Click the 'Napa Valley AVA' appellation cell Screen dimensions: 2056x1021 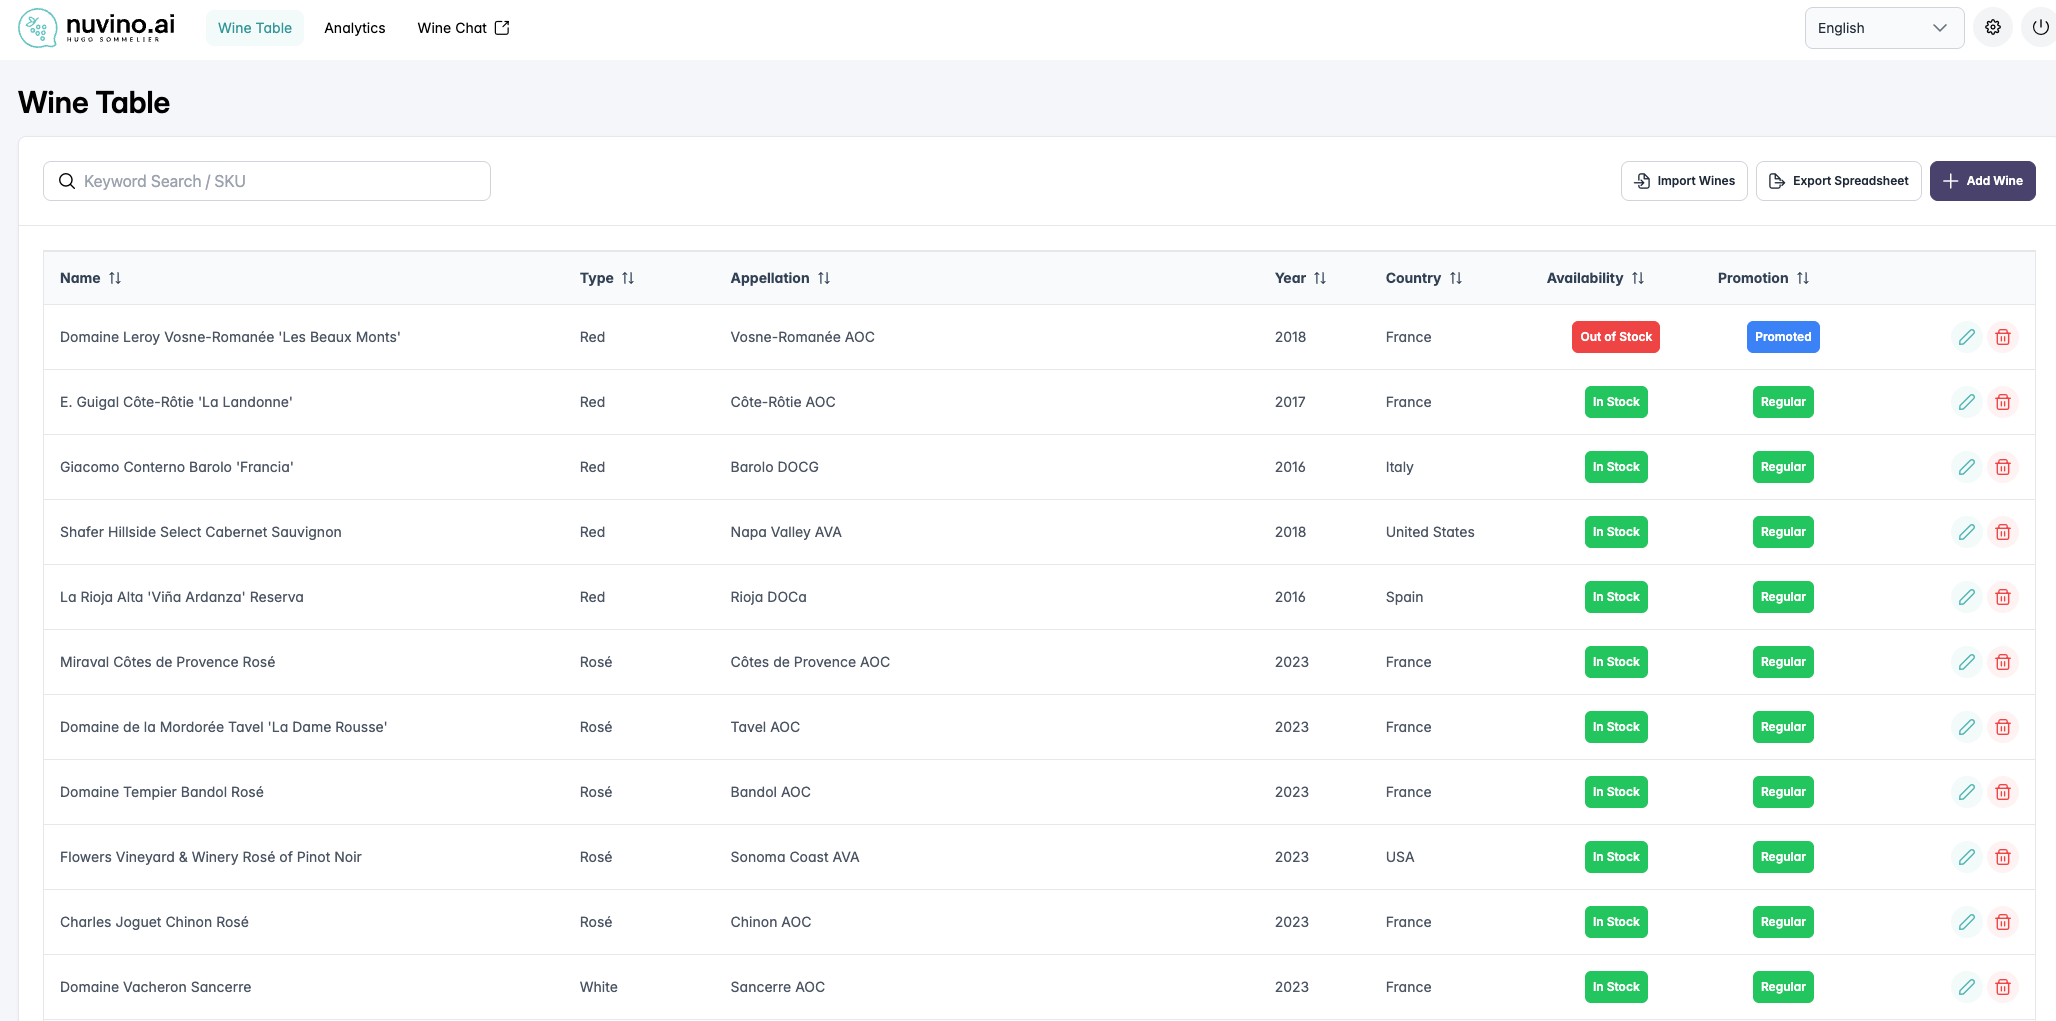tap(786, 532)
